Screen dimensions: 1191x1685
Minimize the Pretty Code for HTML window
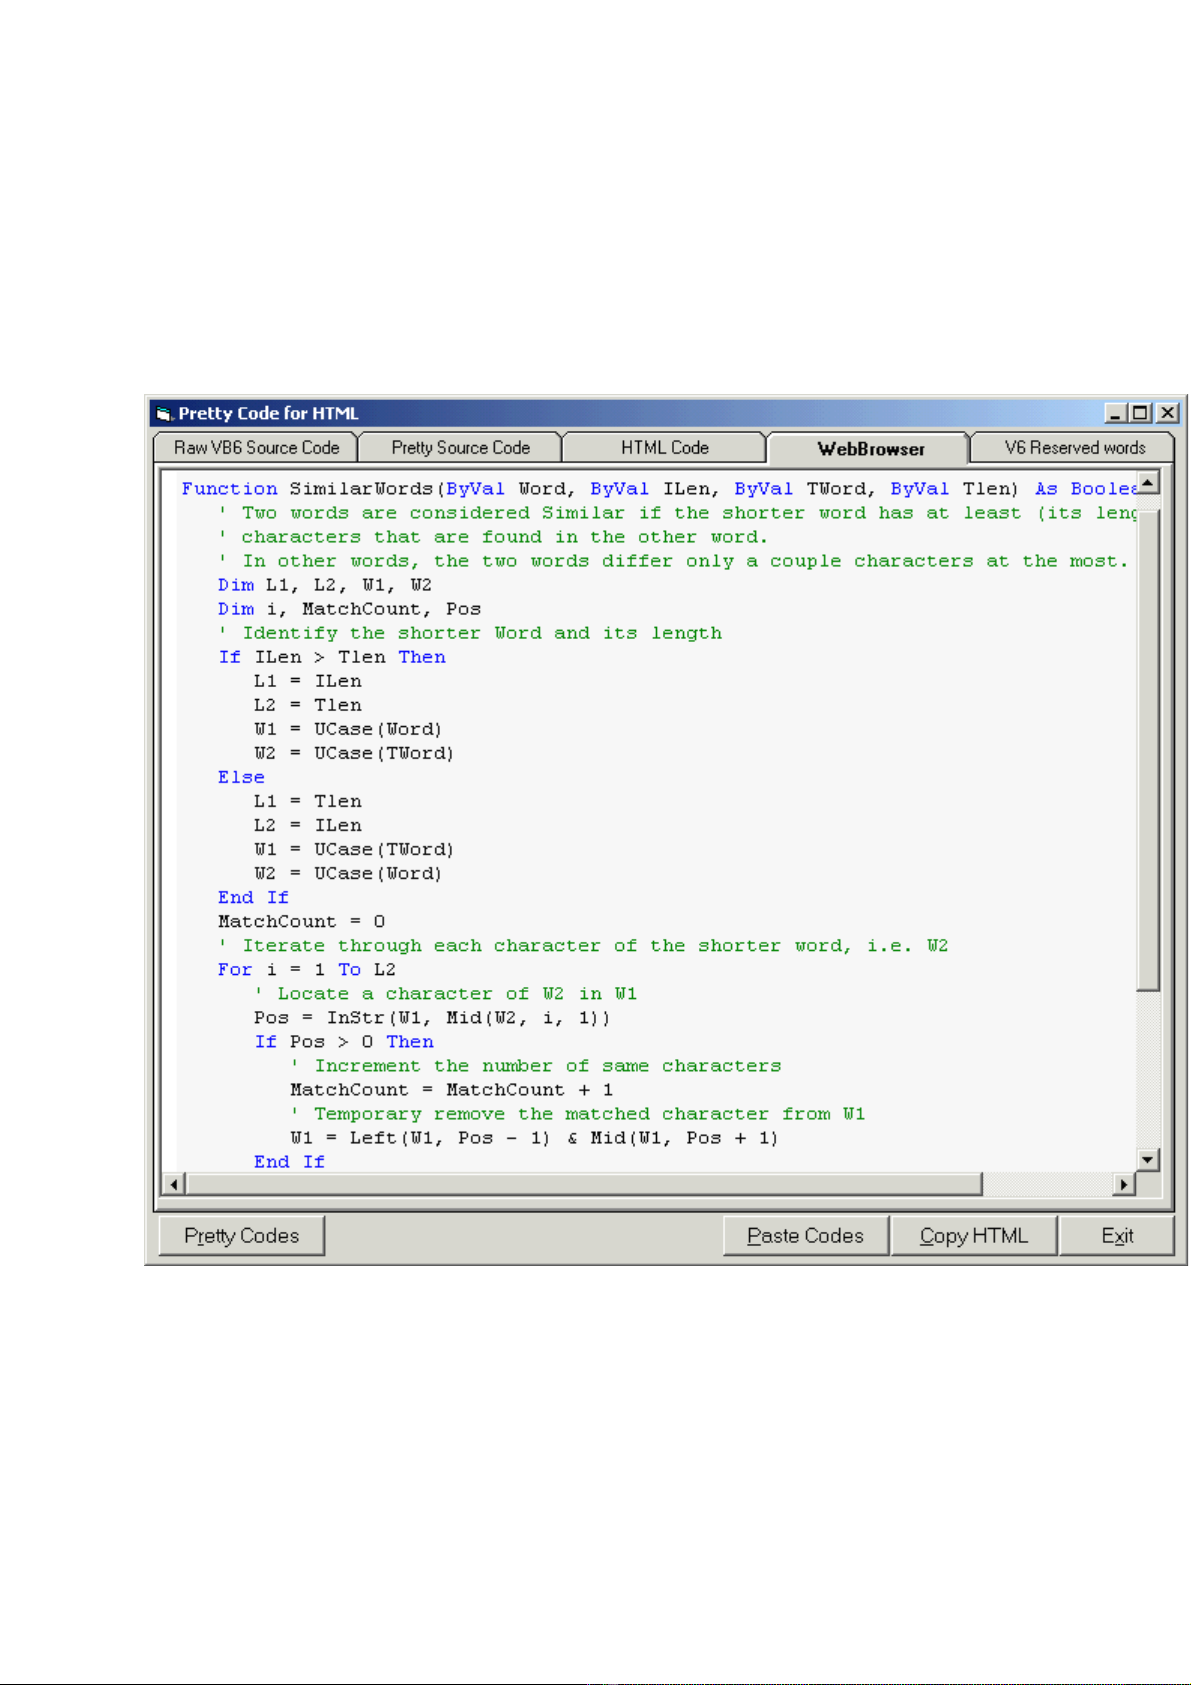1116,413
